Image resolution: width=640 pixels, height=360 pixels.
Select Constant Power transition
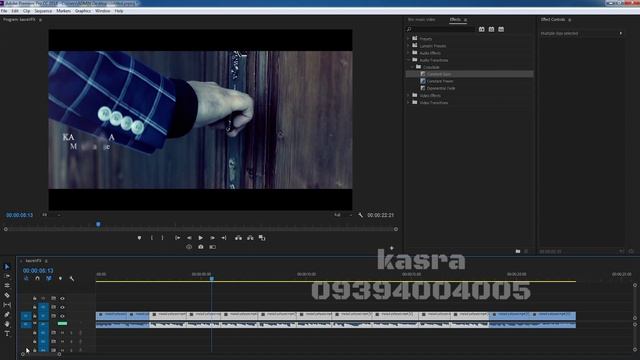[440, 81]
